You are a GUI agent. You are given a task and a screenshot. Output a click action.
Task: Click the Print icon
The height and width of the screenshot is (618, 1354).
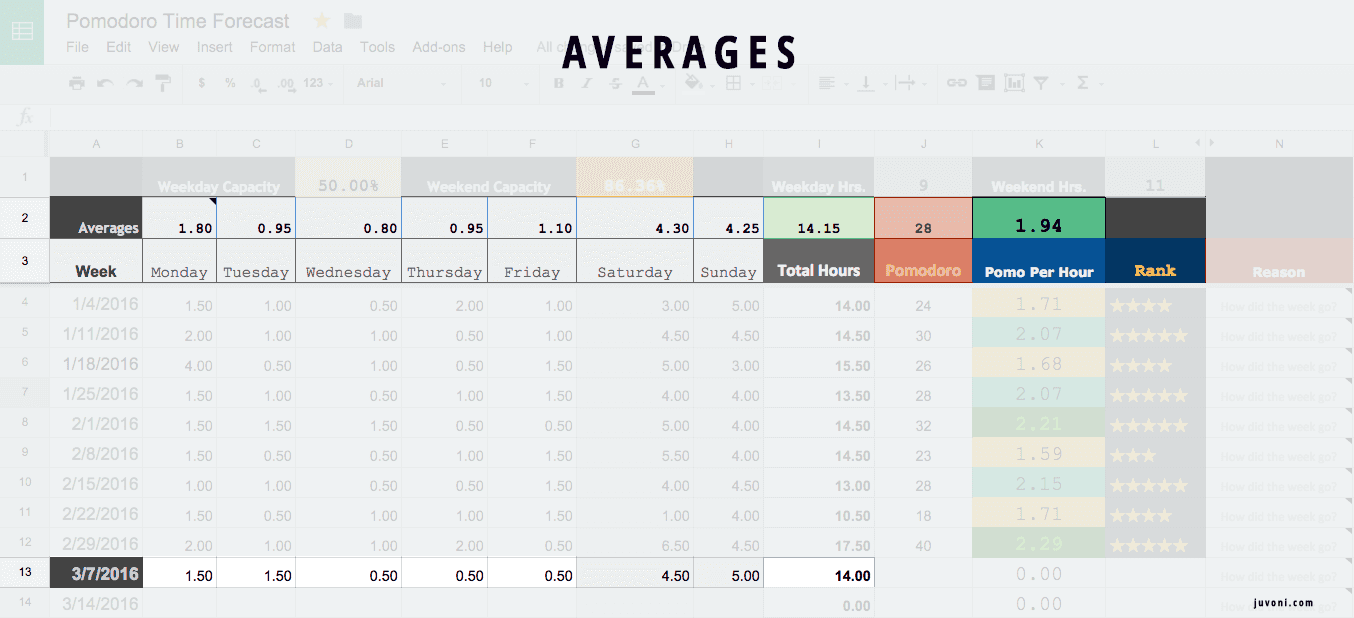77,83
